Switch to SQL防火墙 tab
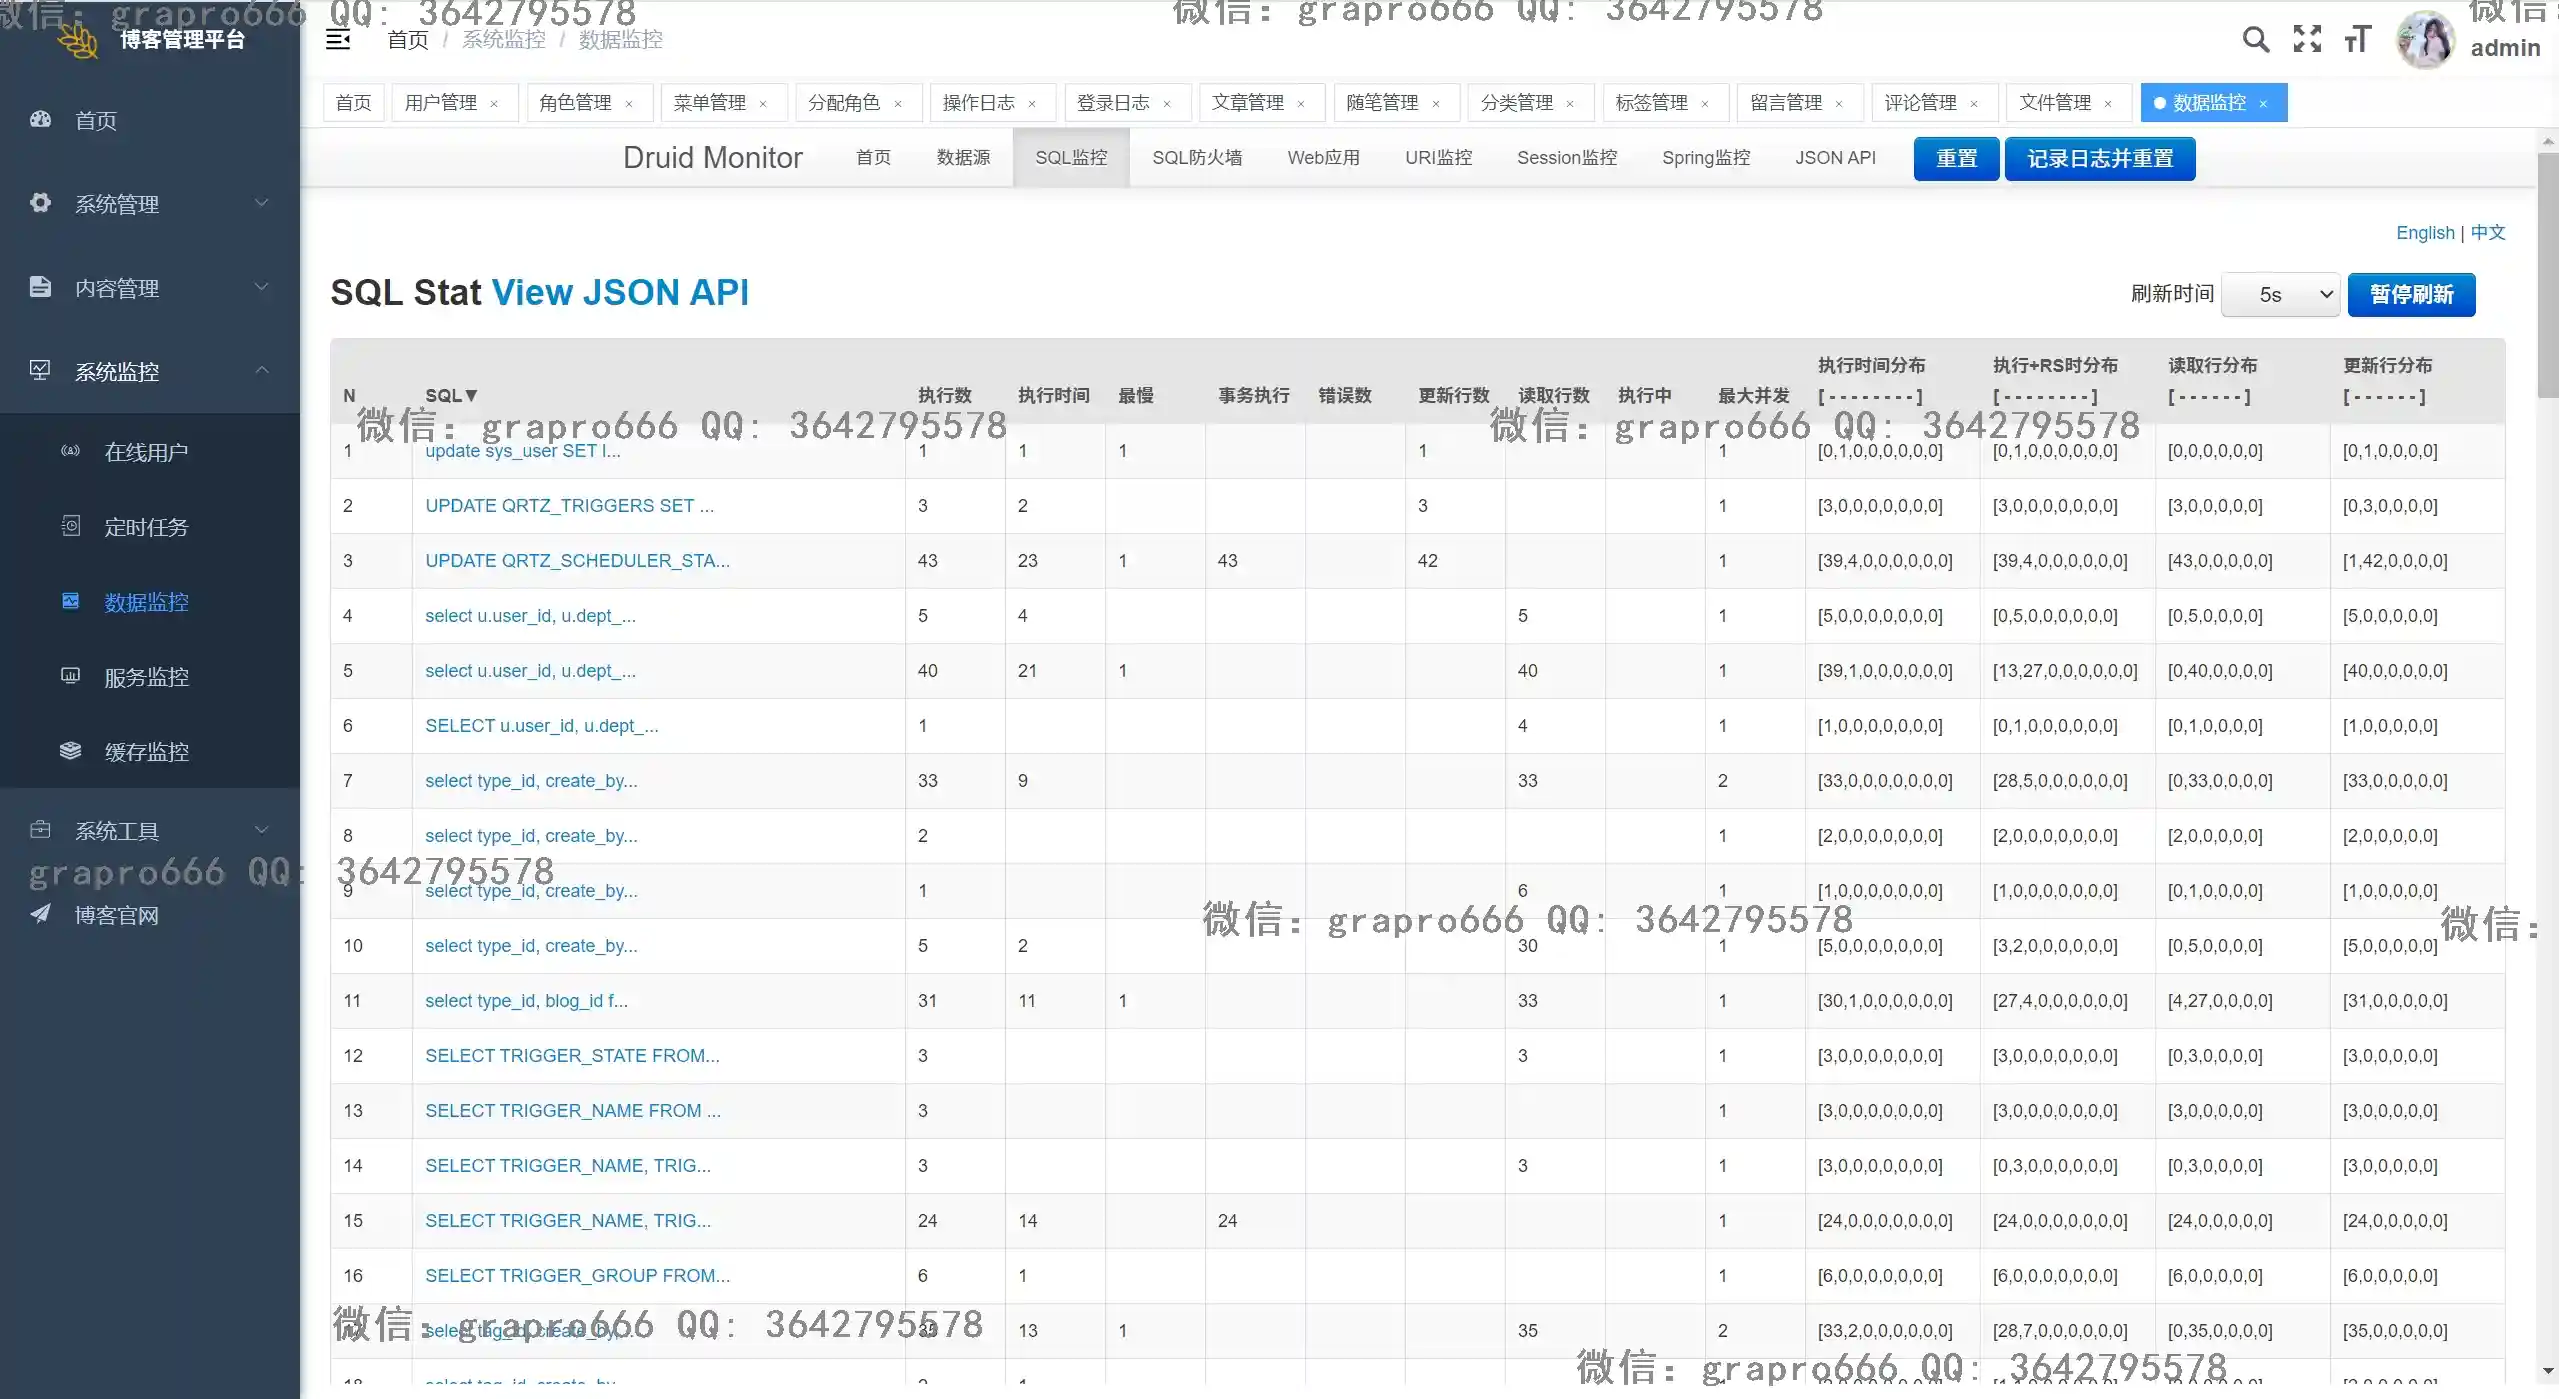This screenshot has height=1399, width=2559. (1197, 158)
